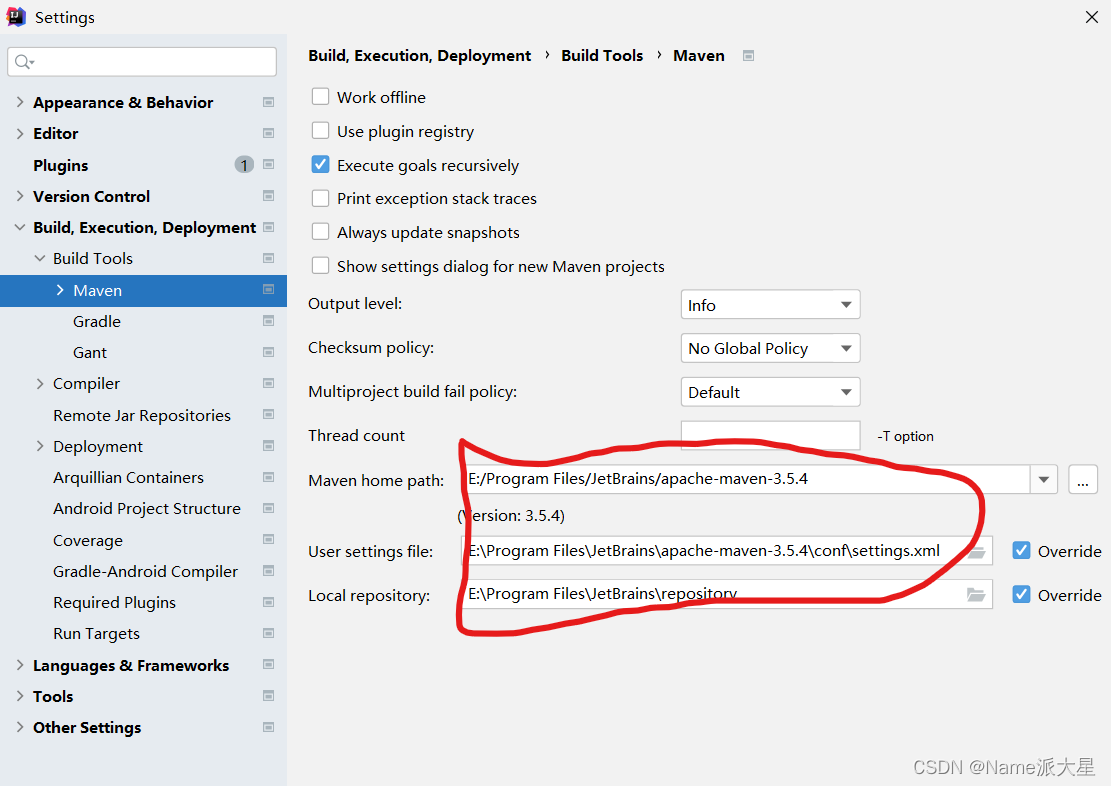This screenshot has height=786, width=1111.
Task: Open Checksum policy dropdown
Action: pos(770,348)
